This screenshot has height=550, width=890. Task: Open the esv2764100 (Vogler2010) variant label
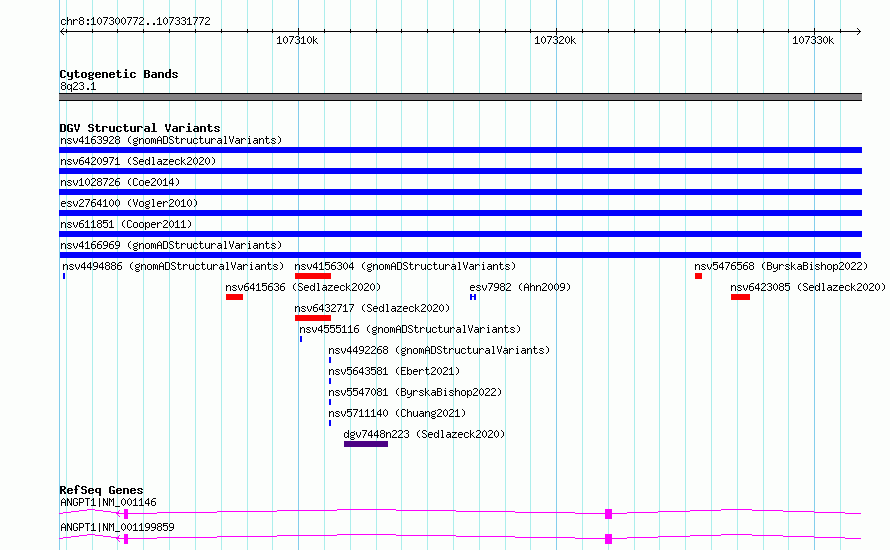coord(129,203)
